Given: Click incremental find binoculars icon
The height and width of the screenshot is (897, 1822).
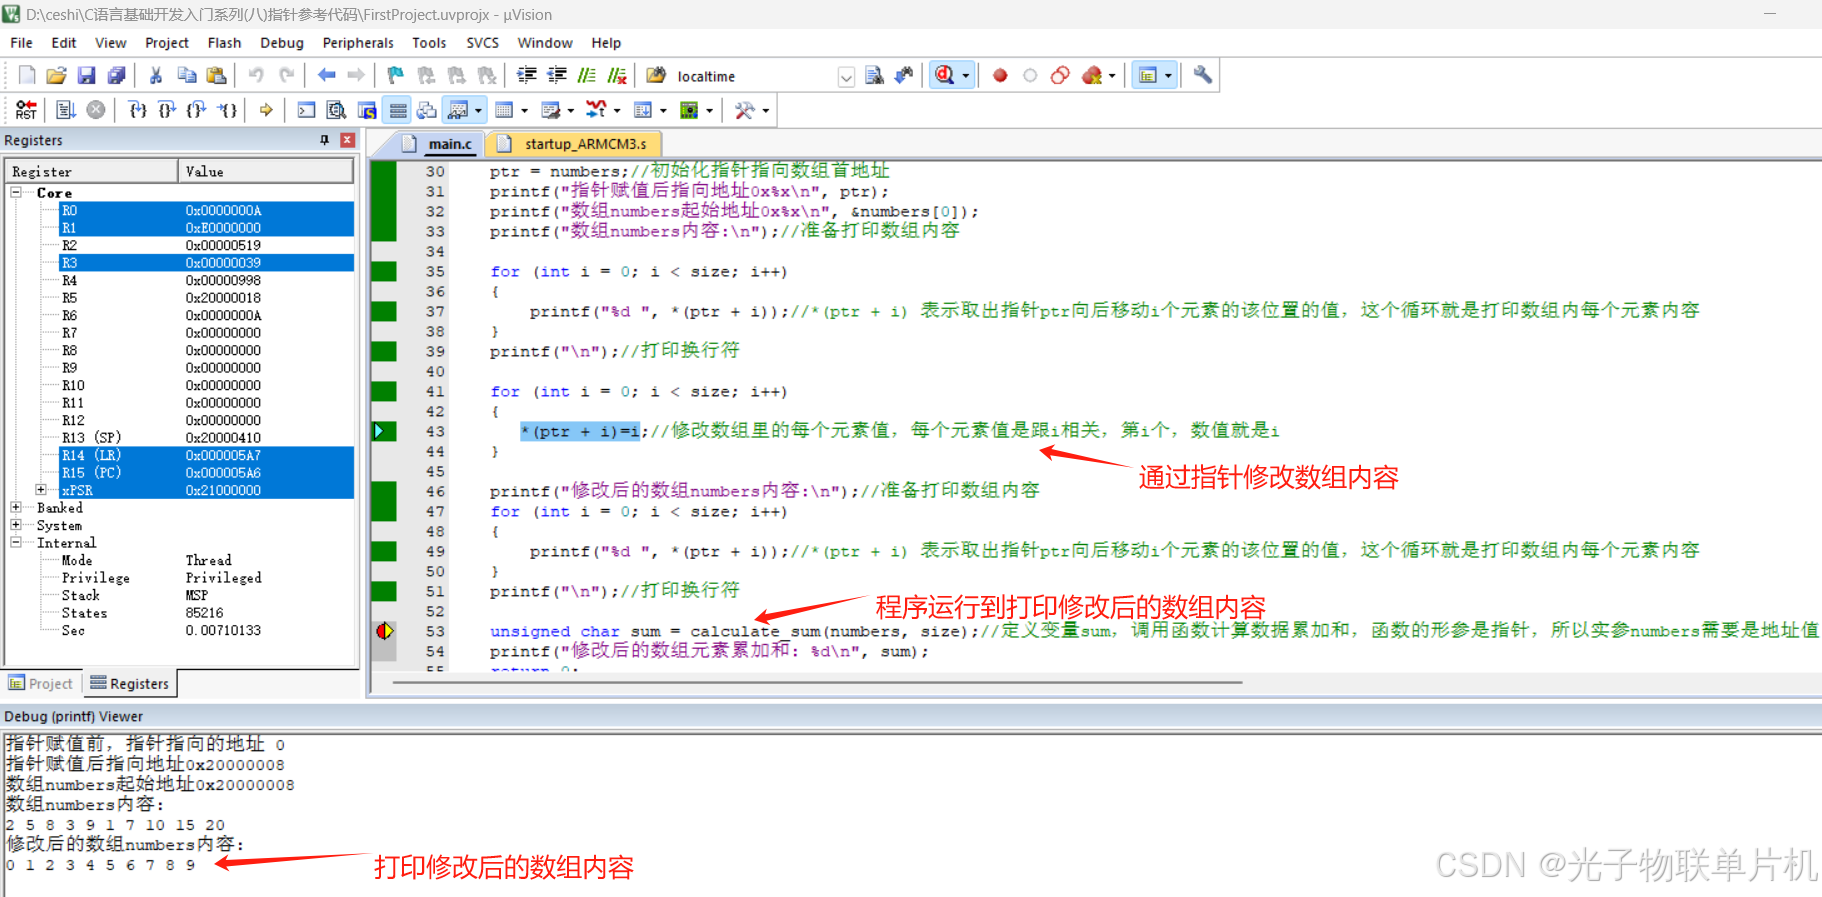Looking at the screenshot, I should pos(904,75).
